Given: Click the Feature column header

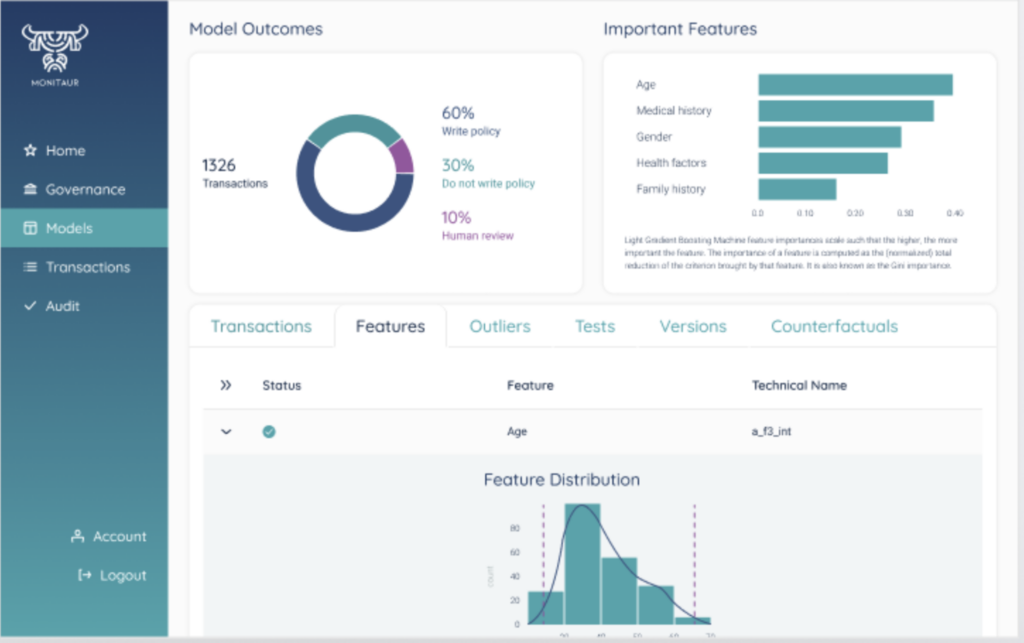Looking at the screenshot, I should (530, 385).
